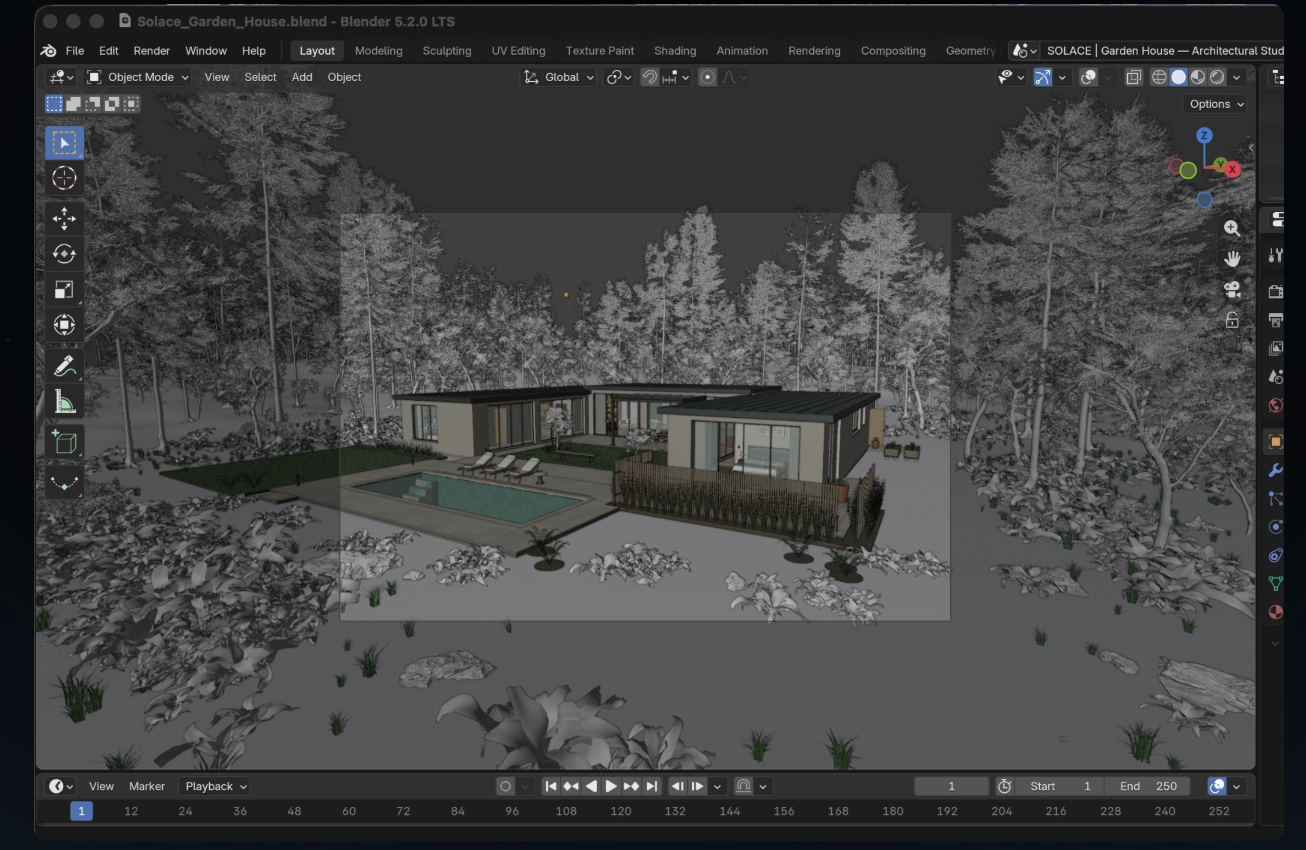Image resolution: width=1306 pixels, height=850 pixels.
Task: Toggle camera view with camera icon
Action: click(1232, 290)
